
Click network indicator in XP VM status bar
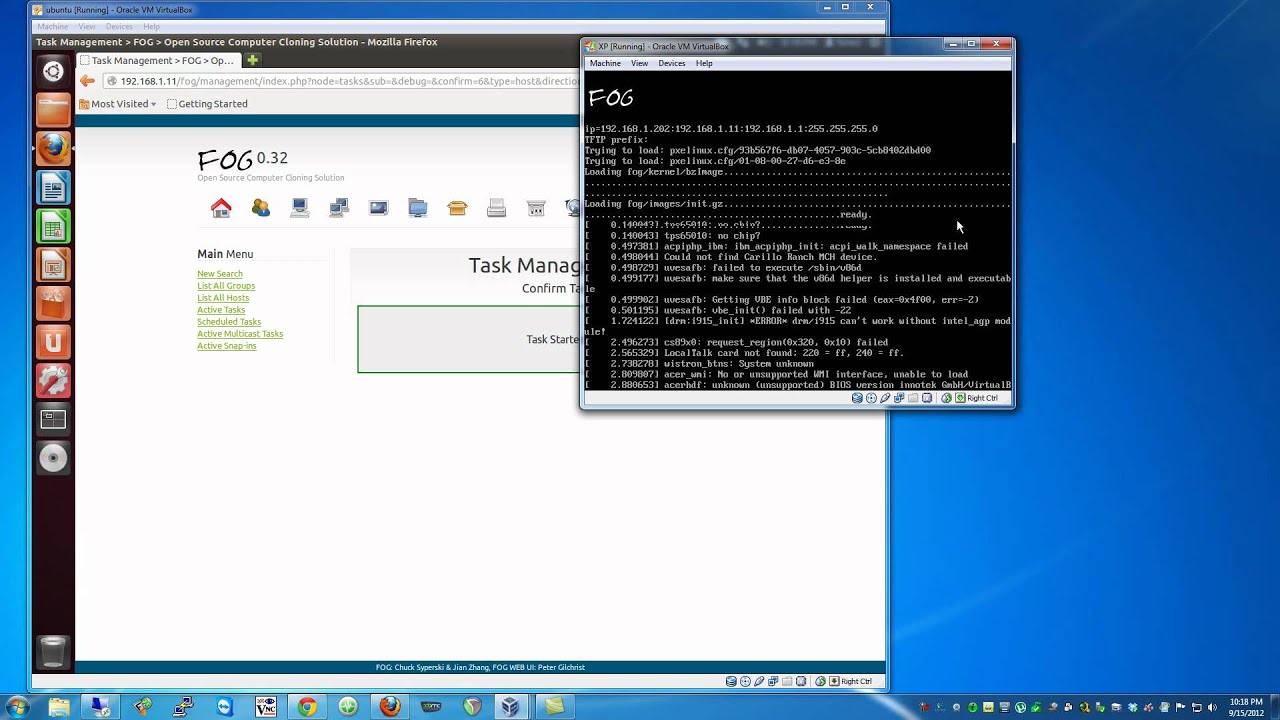pos(899,398)
